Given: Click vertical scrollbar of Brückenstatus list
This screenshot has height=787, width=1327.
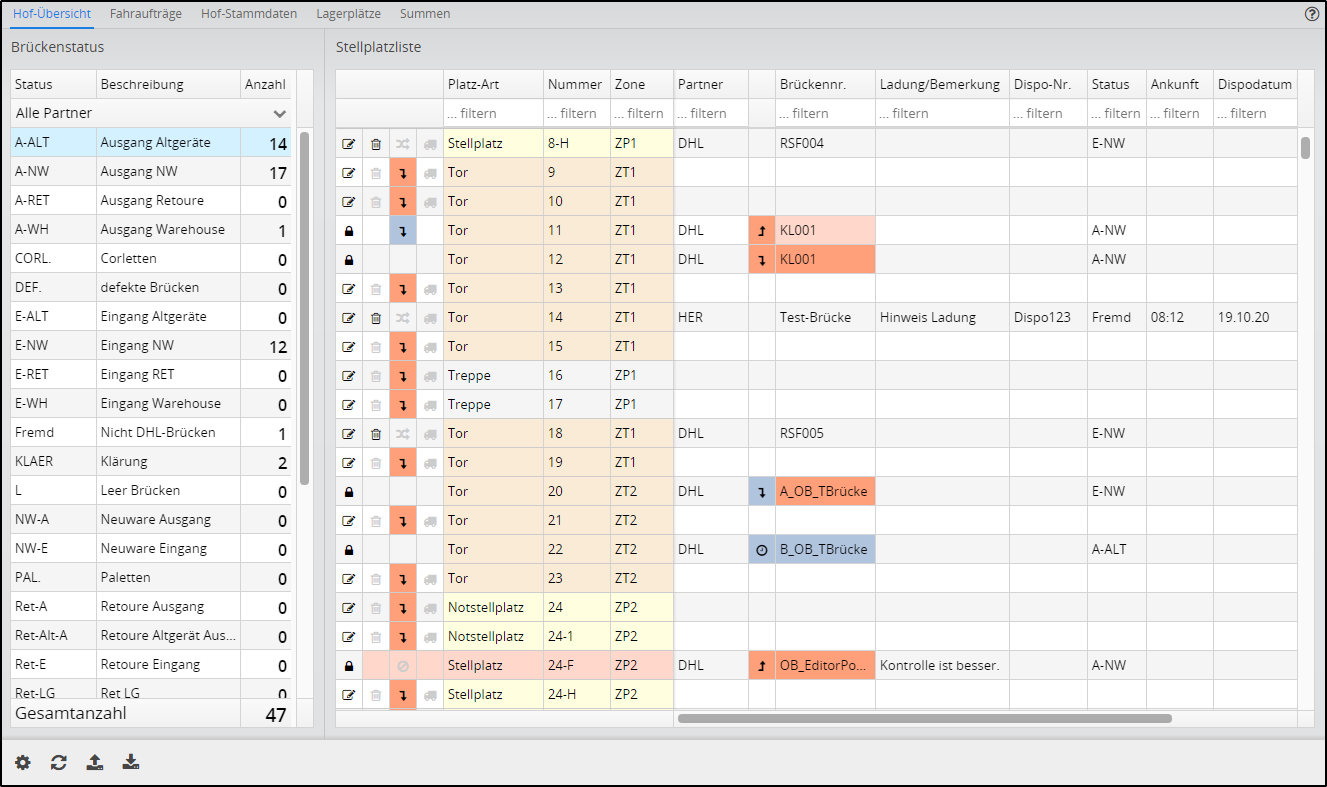Looking at the screenshot, I should (304, 308).
